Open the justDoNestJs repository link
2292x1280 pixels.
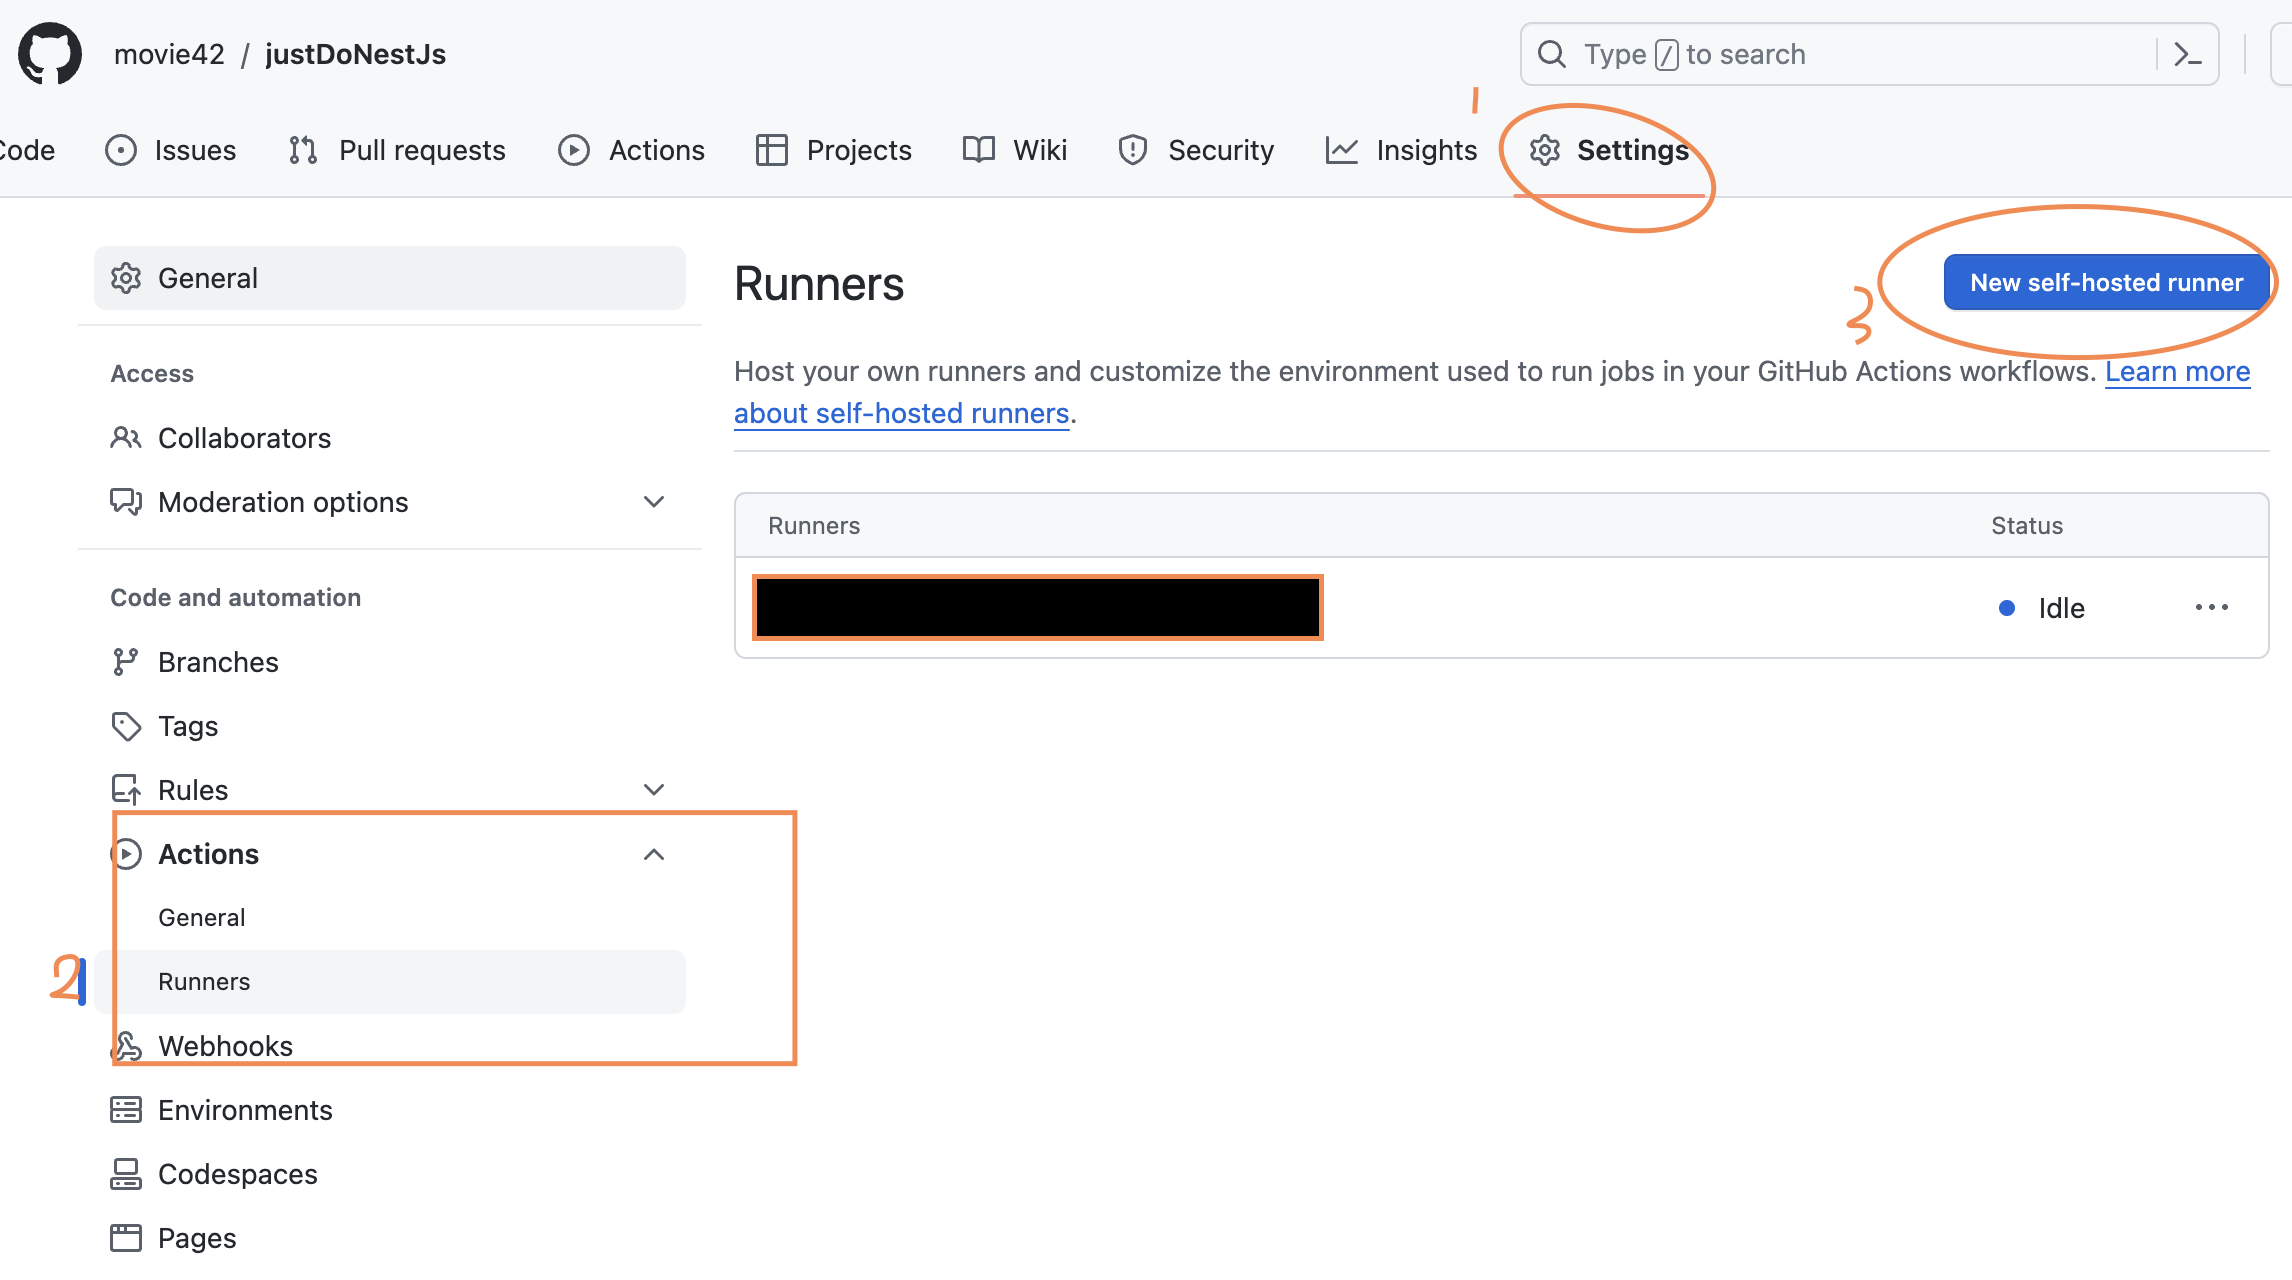(x=355, y=54)
